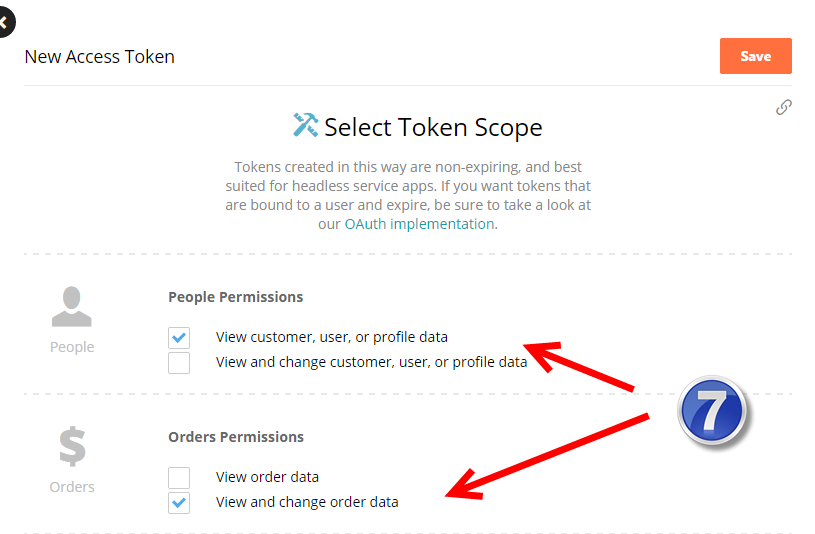815x534 pixels.
Task: Click the People label under the silhouette
Action: point(72,347)
